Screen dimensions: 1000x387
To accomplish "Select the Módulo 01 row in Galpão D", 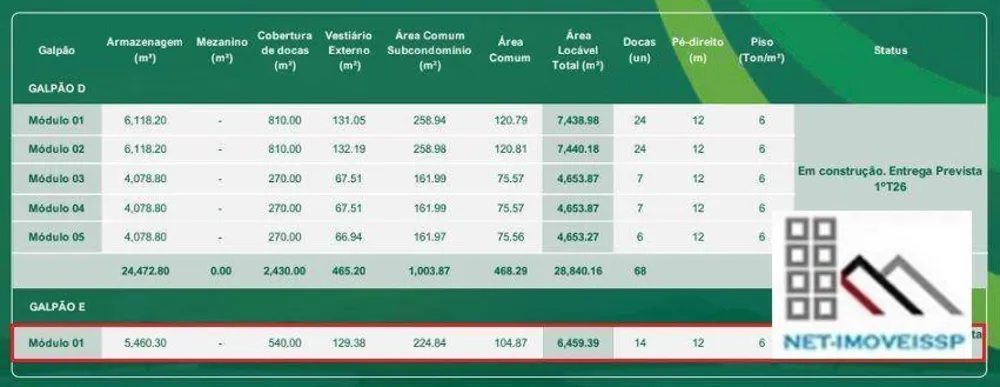I will 403,120.
